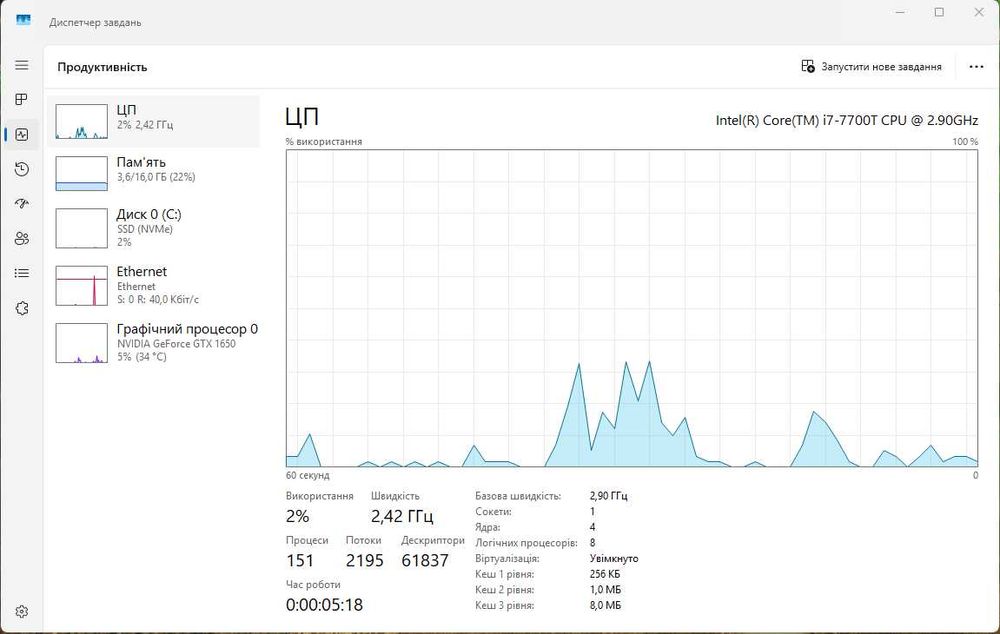
Task: Click the 100 % graph scale label
Action: (965, 142)
